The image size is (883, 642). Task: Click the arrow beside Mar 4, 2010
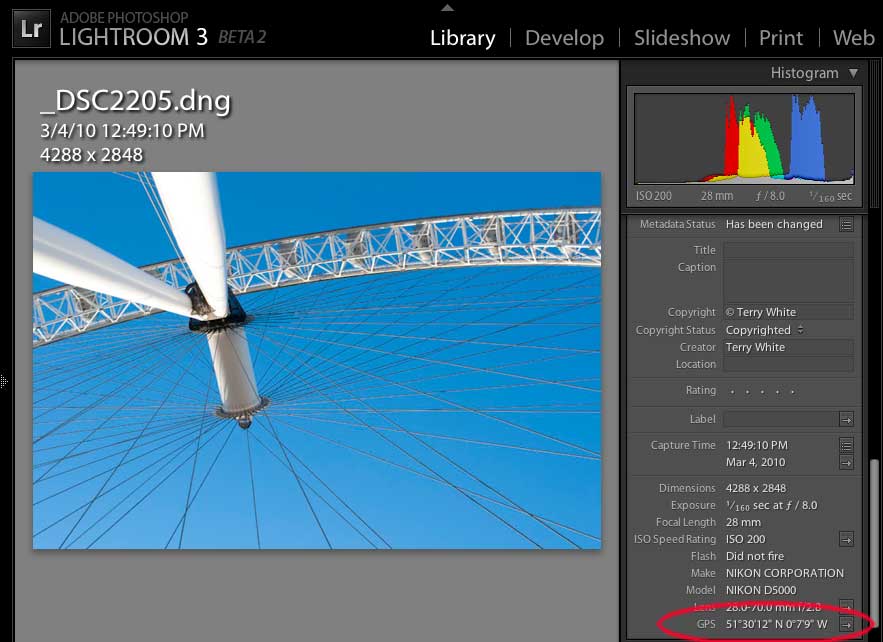pos(846,463)
